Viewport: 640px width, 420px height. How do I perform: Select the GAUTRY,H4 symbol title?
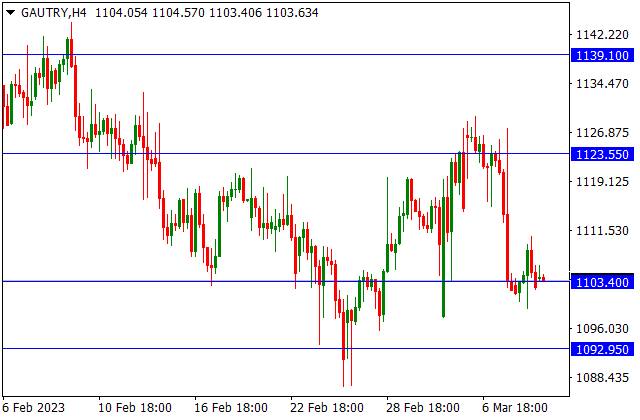pyautogui.click(x=53, y=13)
